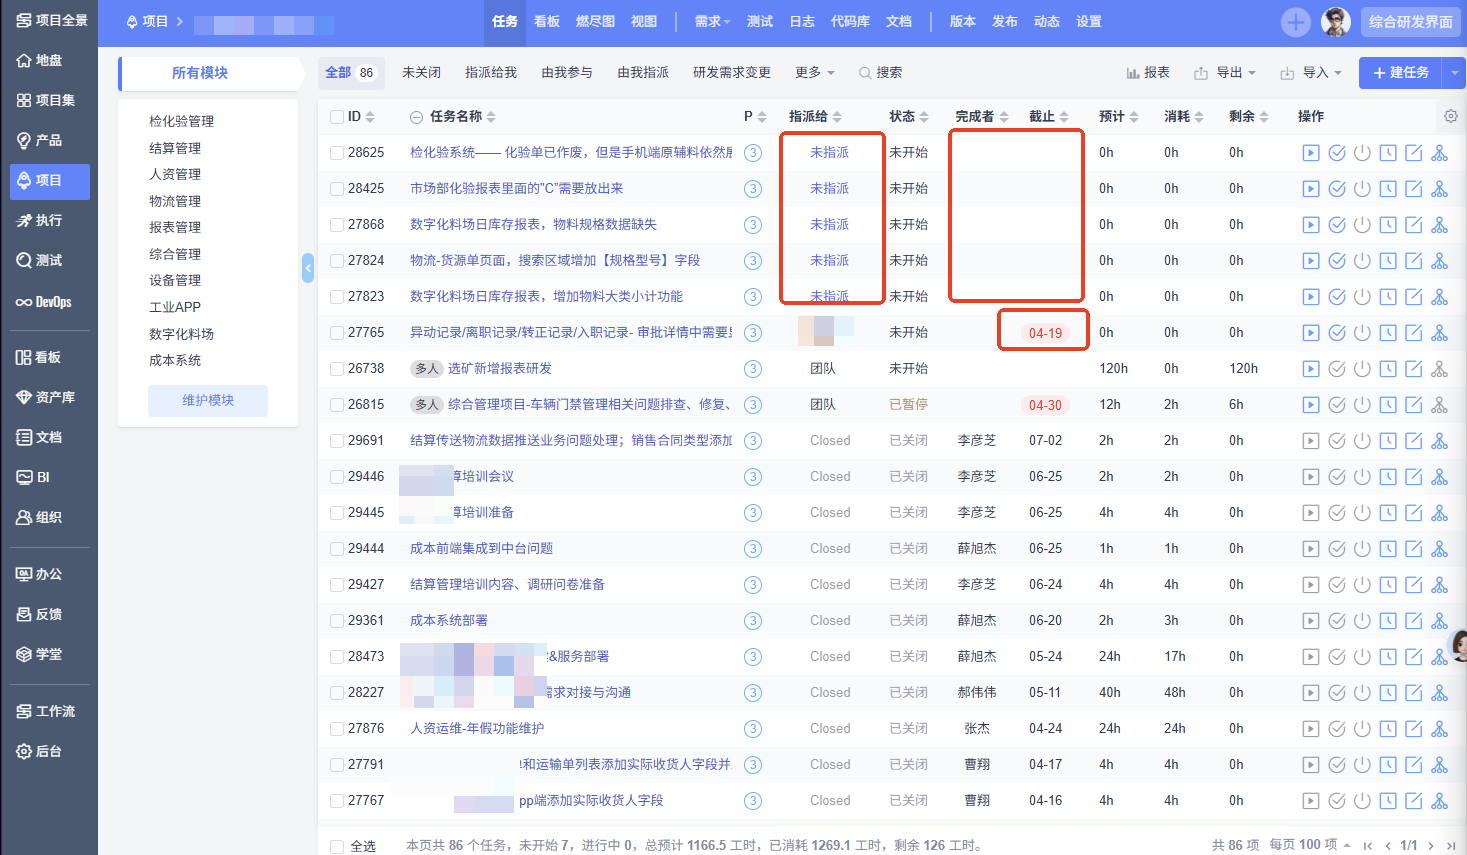This screenshot has height=855, width=1467.
Task: Tick checkbox for task 29444
Action: pos(337,549)
